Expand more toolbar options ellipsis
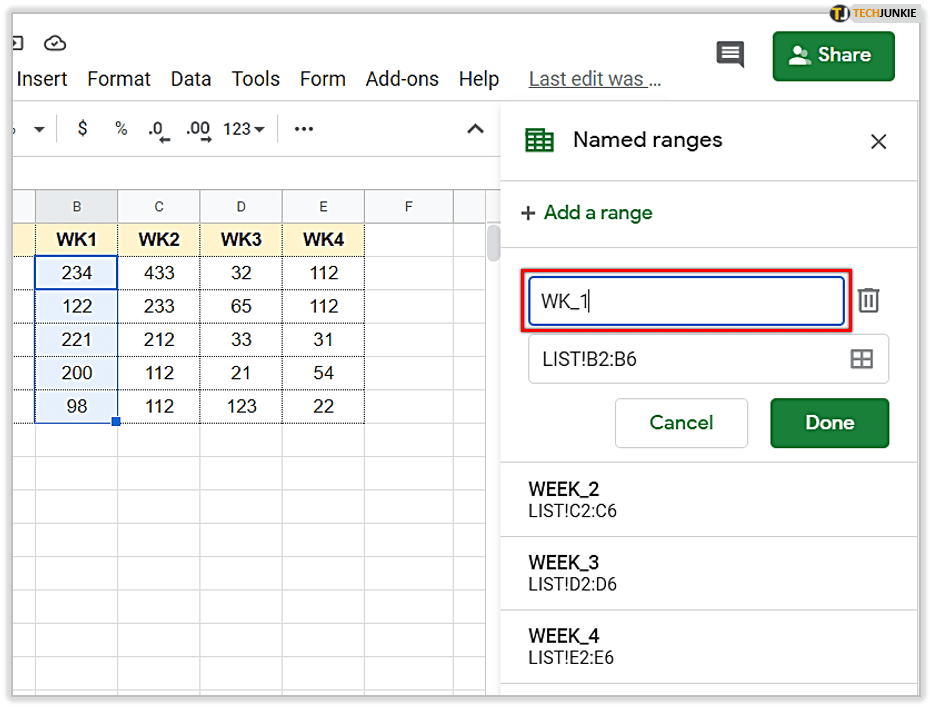Image resolution: width=932 pixels, height=708 pixels. [304, 129]
